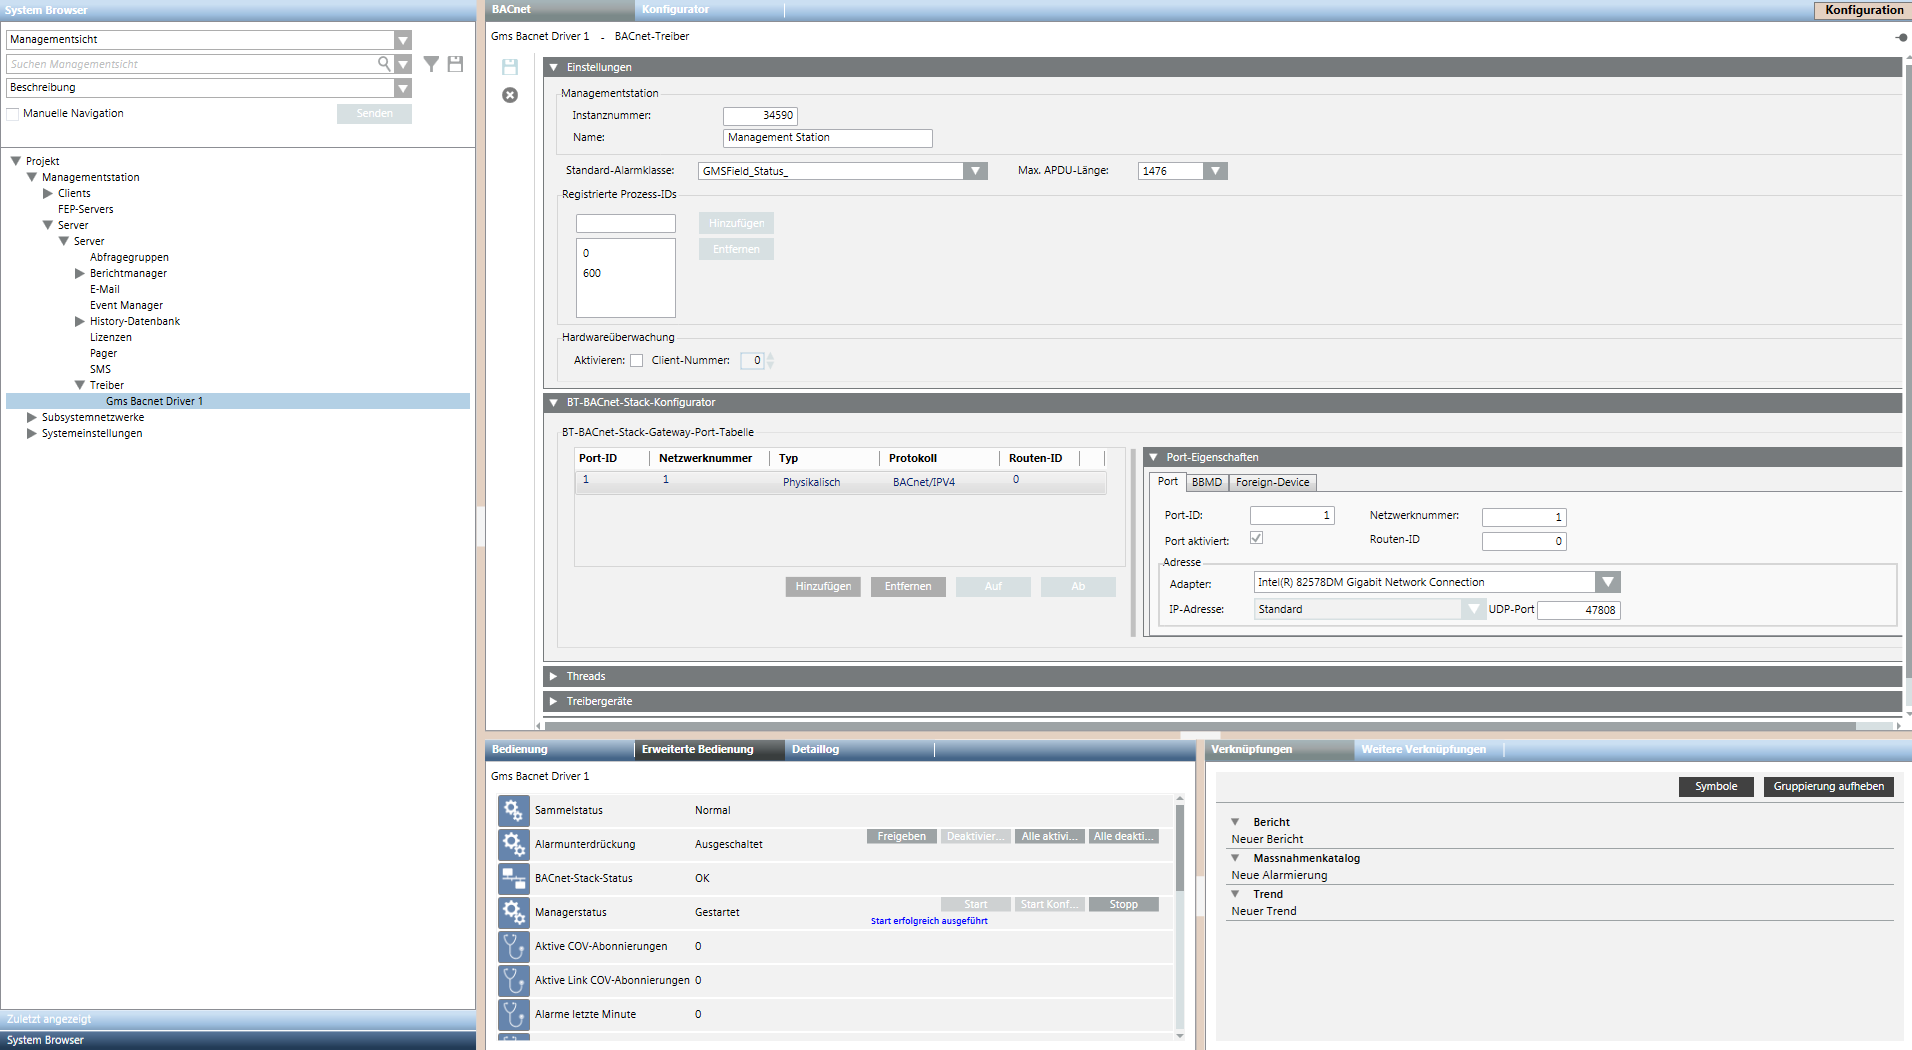1912x1050 pixels.
Task: Click the Stopp button for Managerstatus
Action: (x=1123, y=904)
